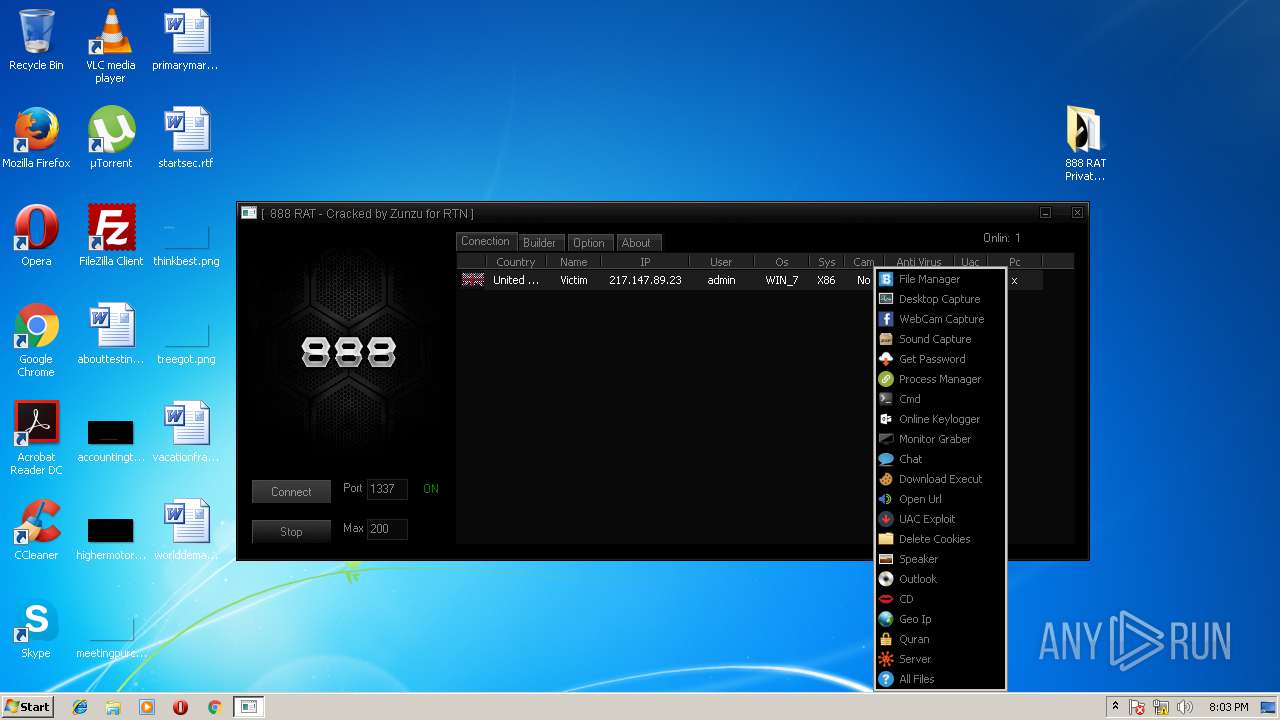Click the µTorrent desktop icon
Screen dimensions: 1280x720
tap(111, 138)
